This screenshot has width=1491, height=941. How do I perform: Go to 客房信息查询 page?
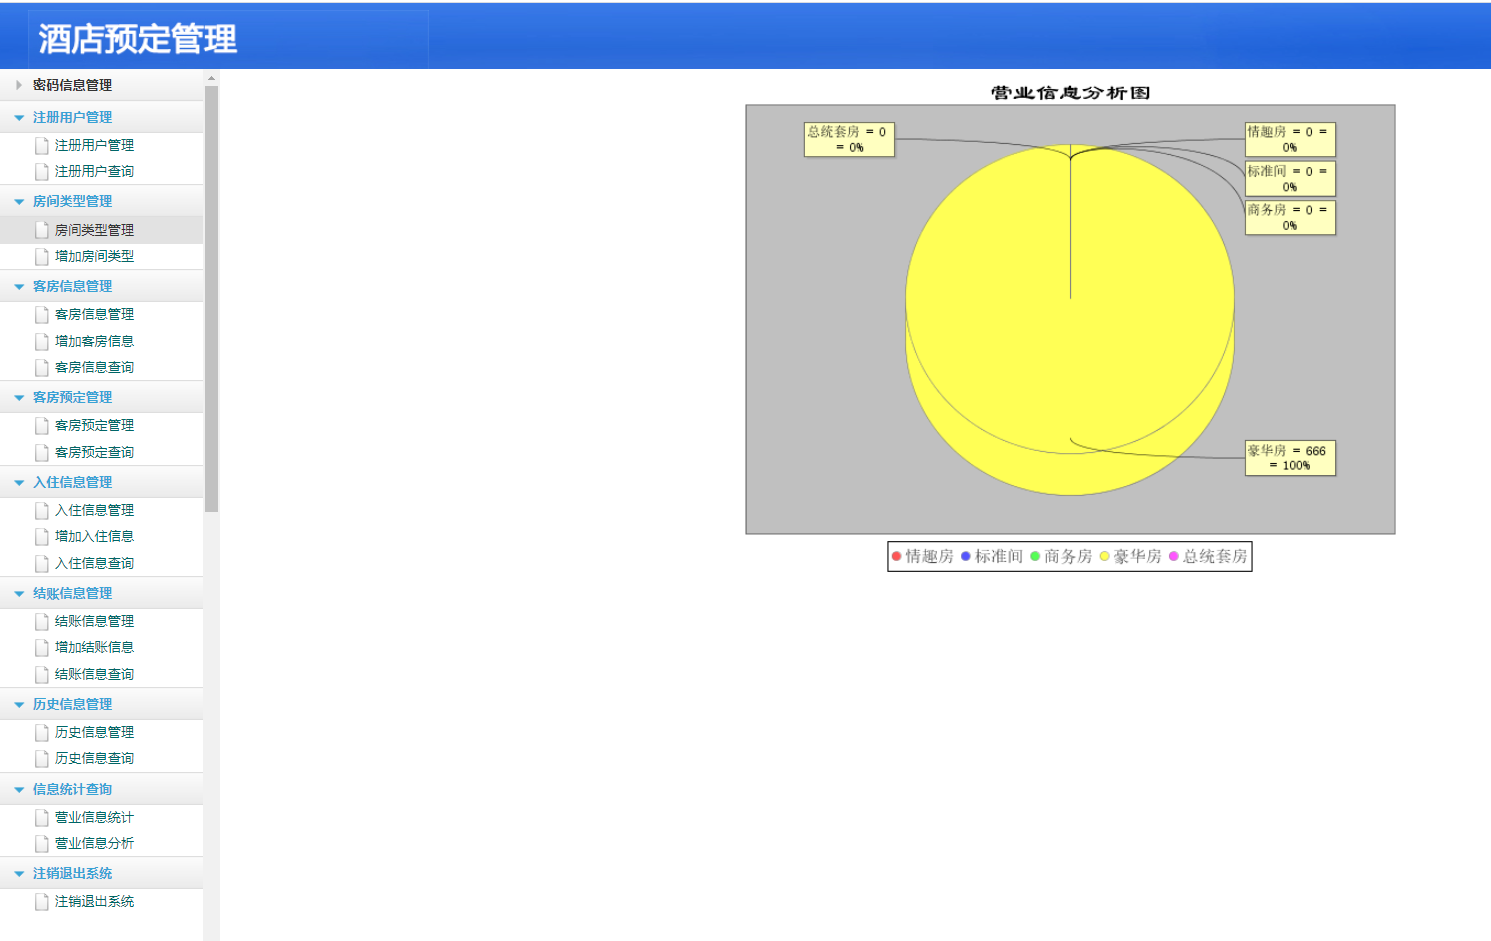click(x=94, y=368)
